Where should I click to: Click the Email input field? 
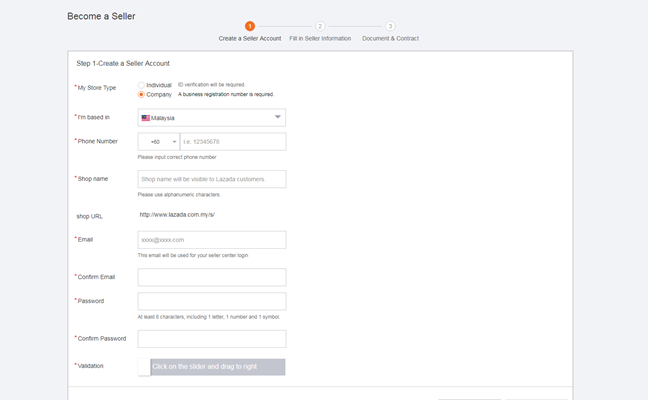(211, 240)
